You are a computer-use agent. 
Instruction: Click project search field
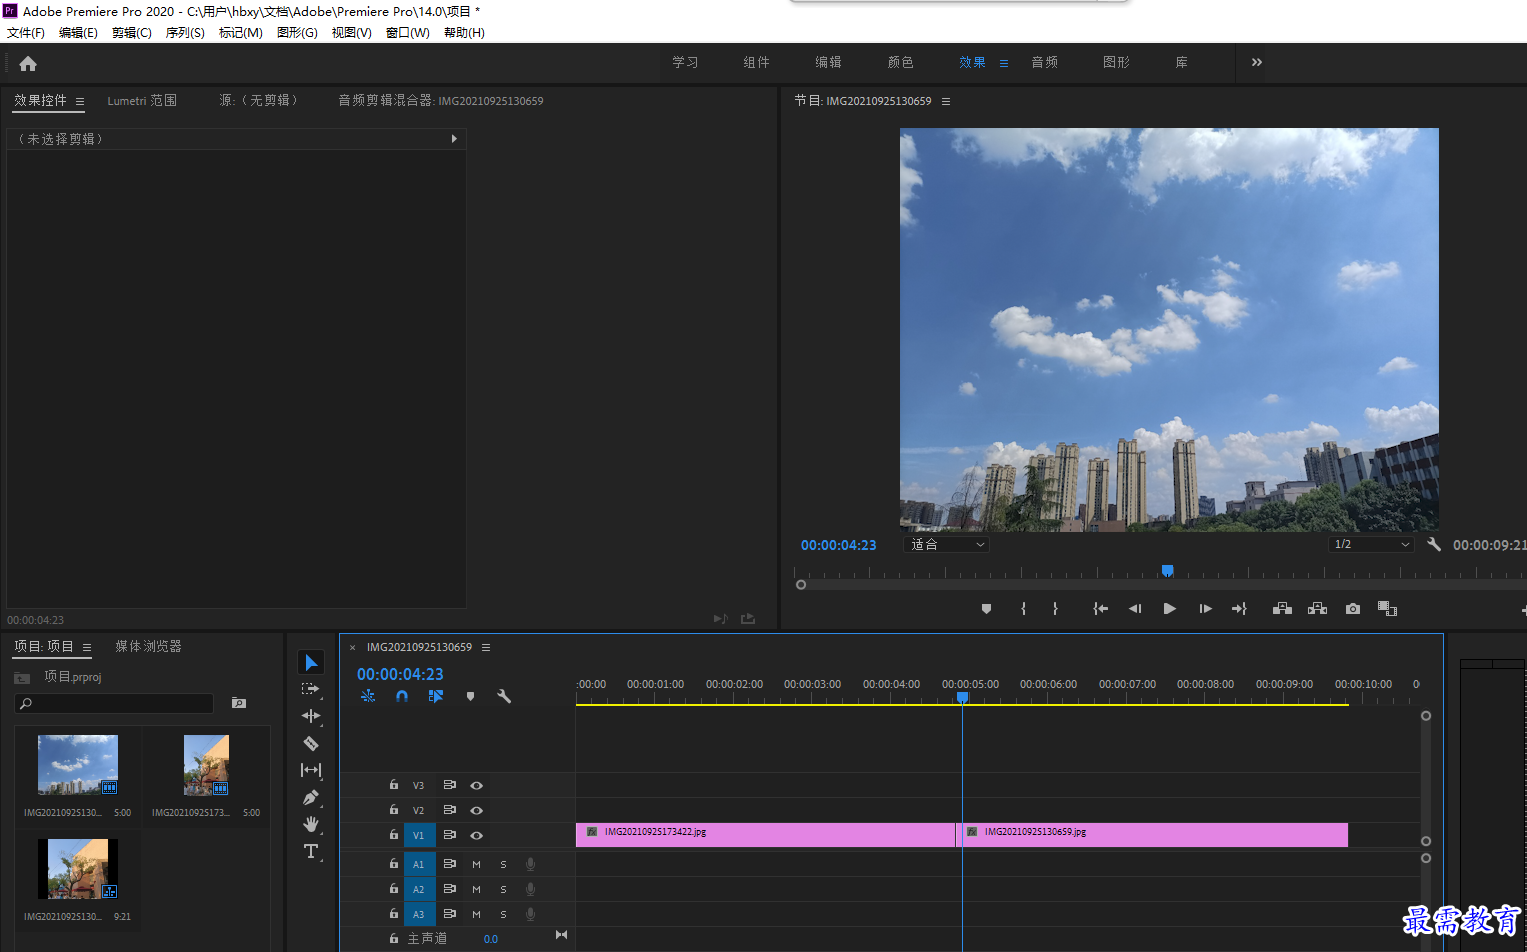coord(114,704)
